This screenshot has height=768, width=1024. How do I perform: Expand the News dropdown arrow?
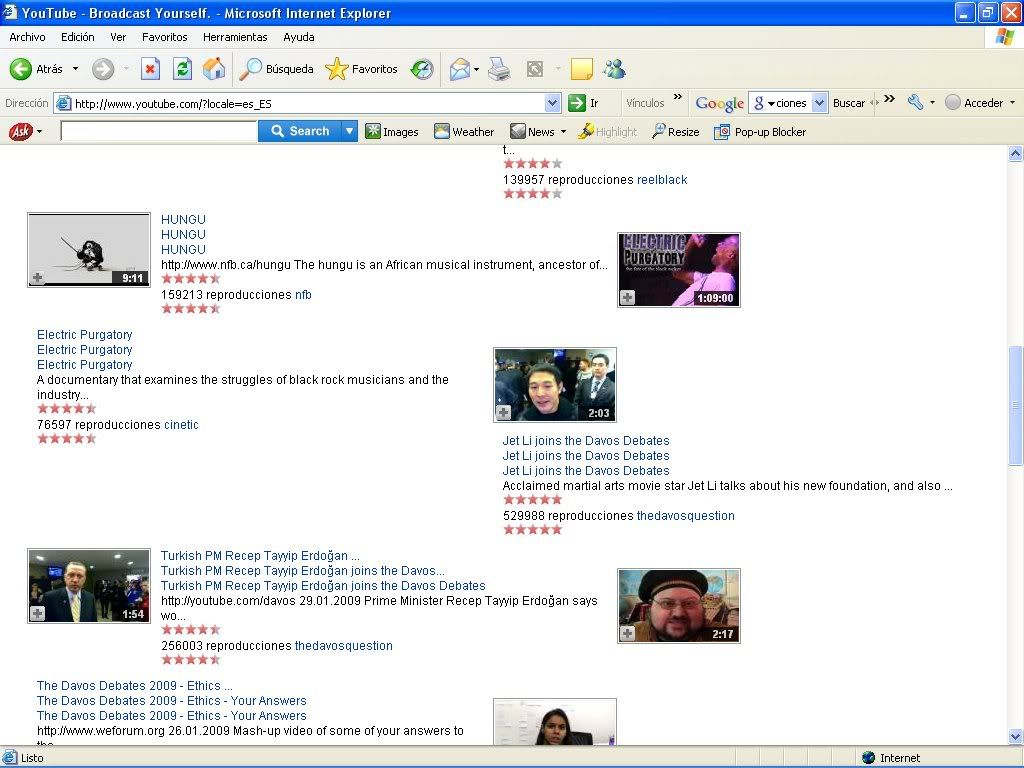pos(563,132)
